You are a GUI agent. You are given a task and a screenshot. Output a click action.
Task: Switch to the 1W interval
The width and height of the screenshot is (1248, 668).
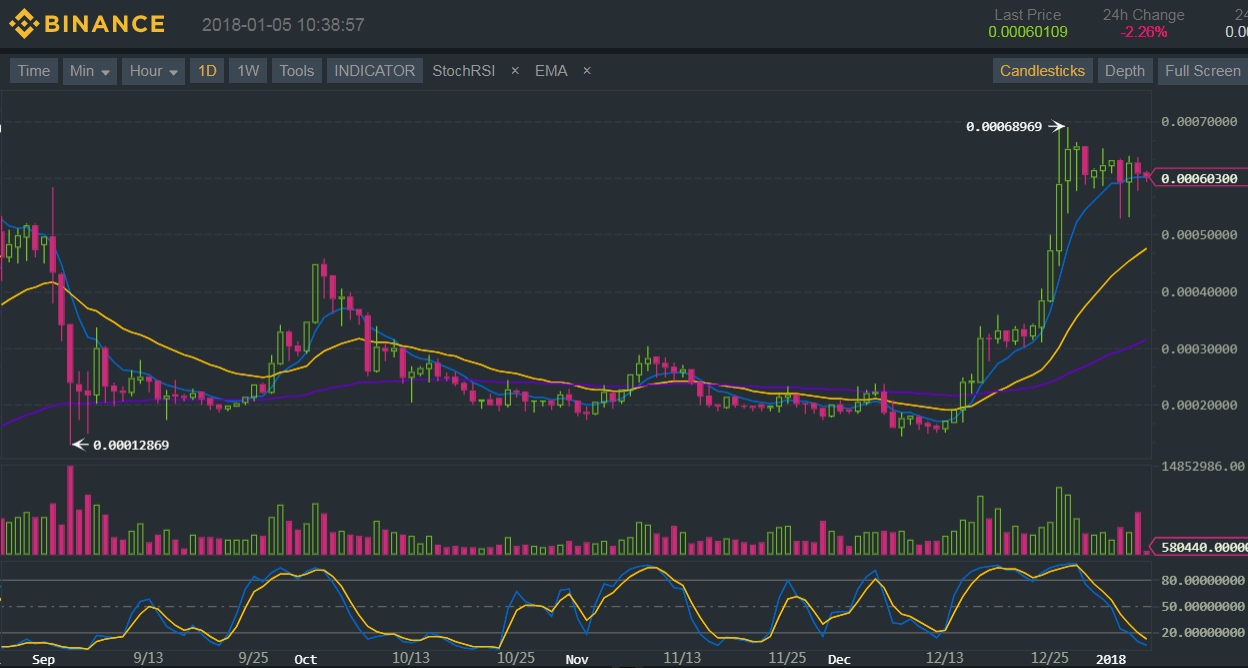coord(247,71)
